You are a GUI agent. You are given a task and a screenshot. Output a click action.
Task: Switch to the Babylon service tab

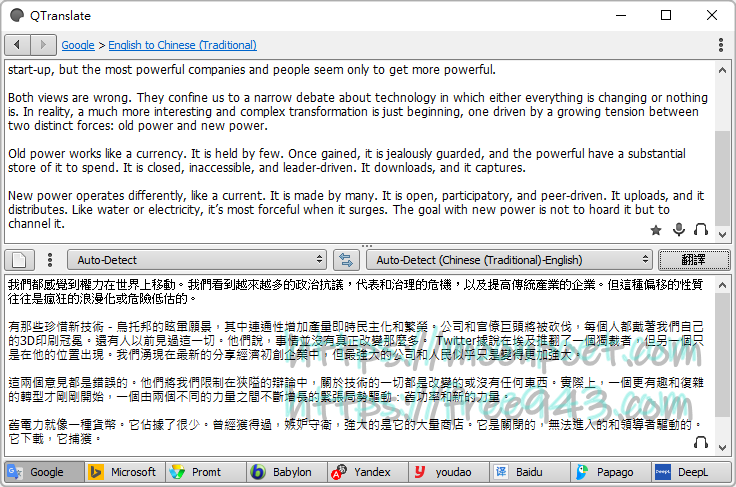[x=286, y=472]
